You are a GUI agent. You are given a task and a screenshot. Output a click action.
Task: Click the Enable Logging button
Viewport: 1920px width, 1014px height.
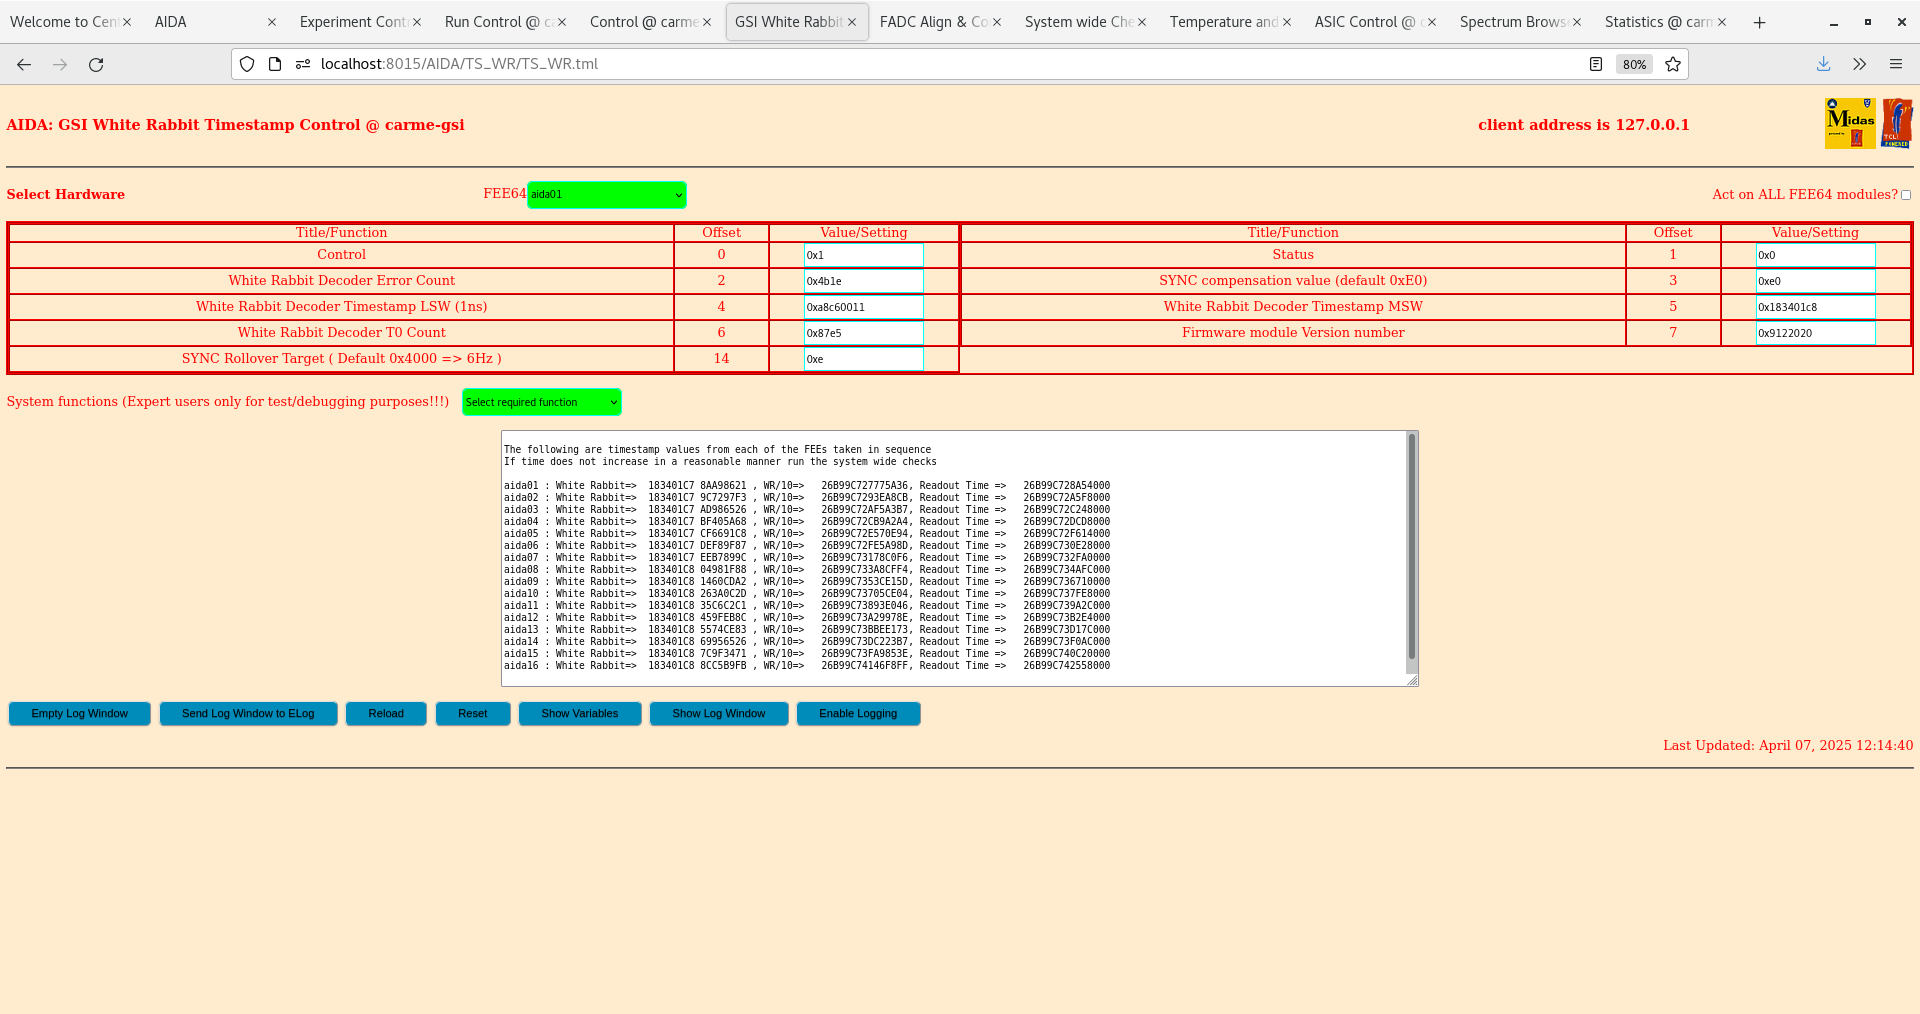[x=858, y=713]
